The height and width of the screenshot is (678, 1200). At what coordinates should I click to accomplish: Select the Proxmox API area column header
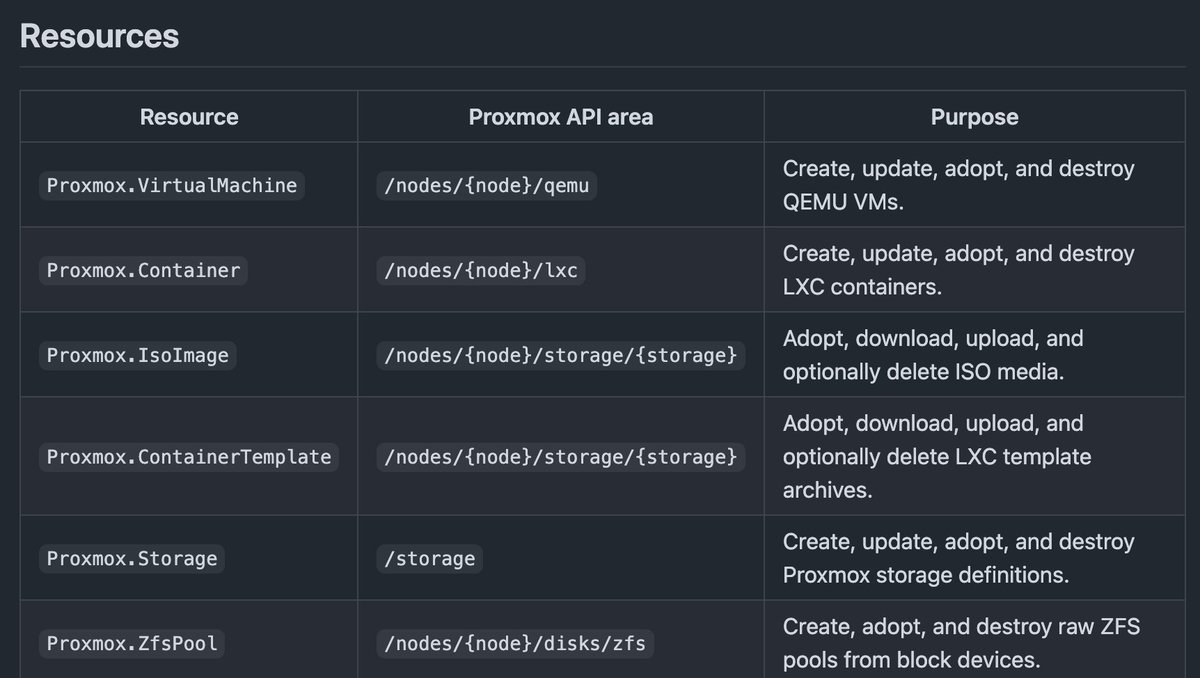(x=561, y=117)
